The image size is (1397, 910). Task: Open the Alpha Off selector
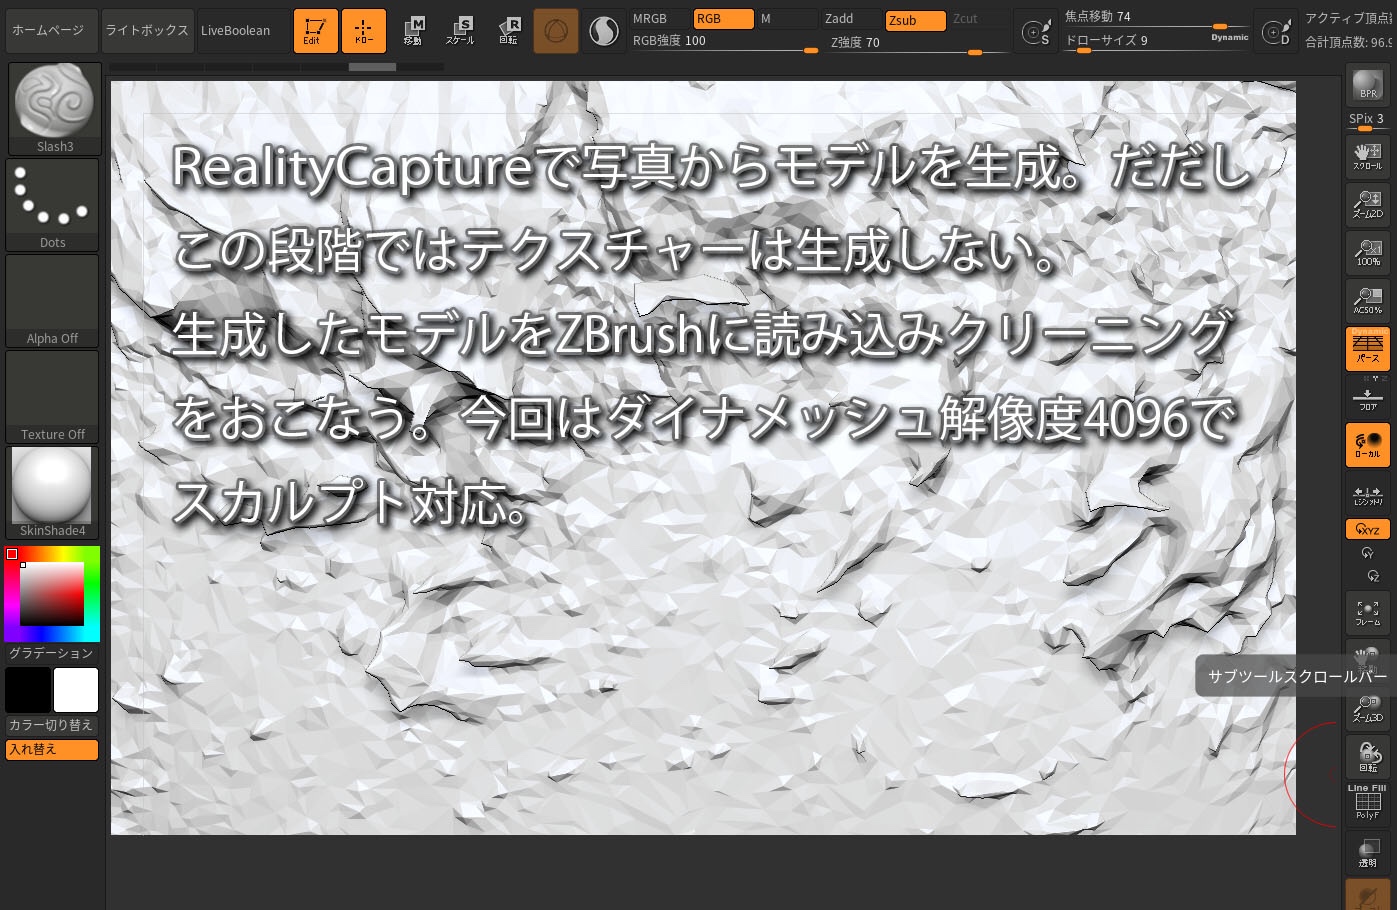click(53, 300)
